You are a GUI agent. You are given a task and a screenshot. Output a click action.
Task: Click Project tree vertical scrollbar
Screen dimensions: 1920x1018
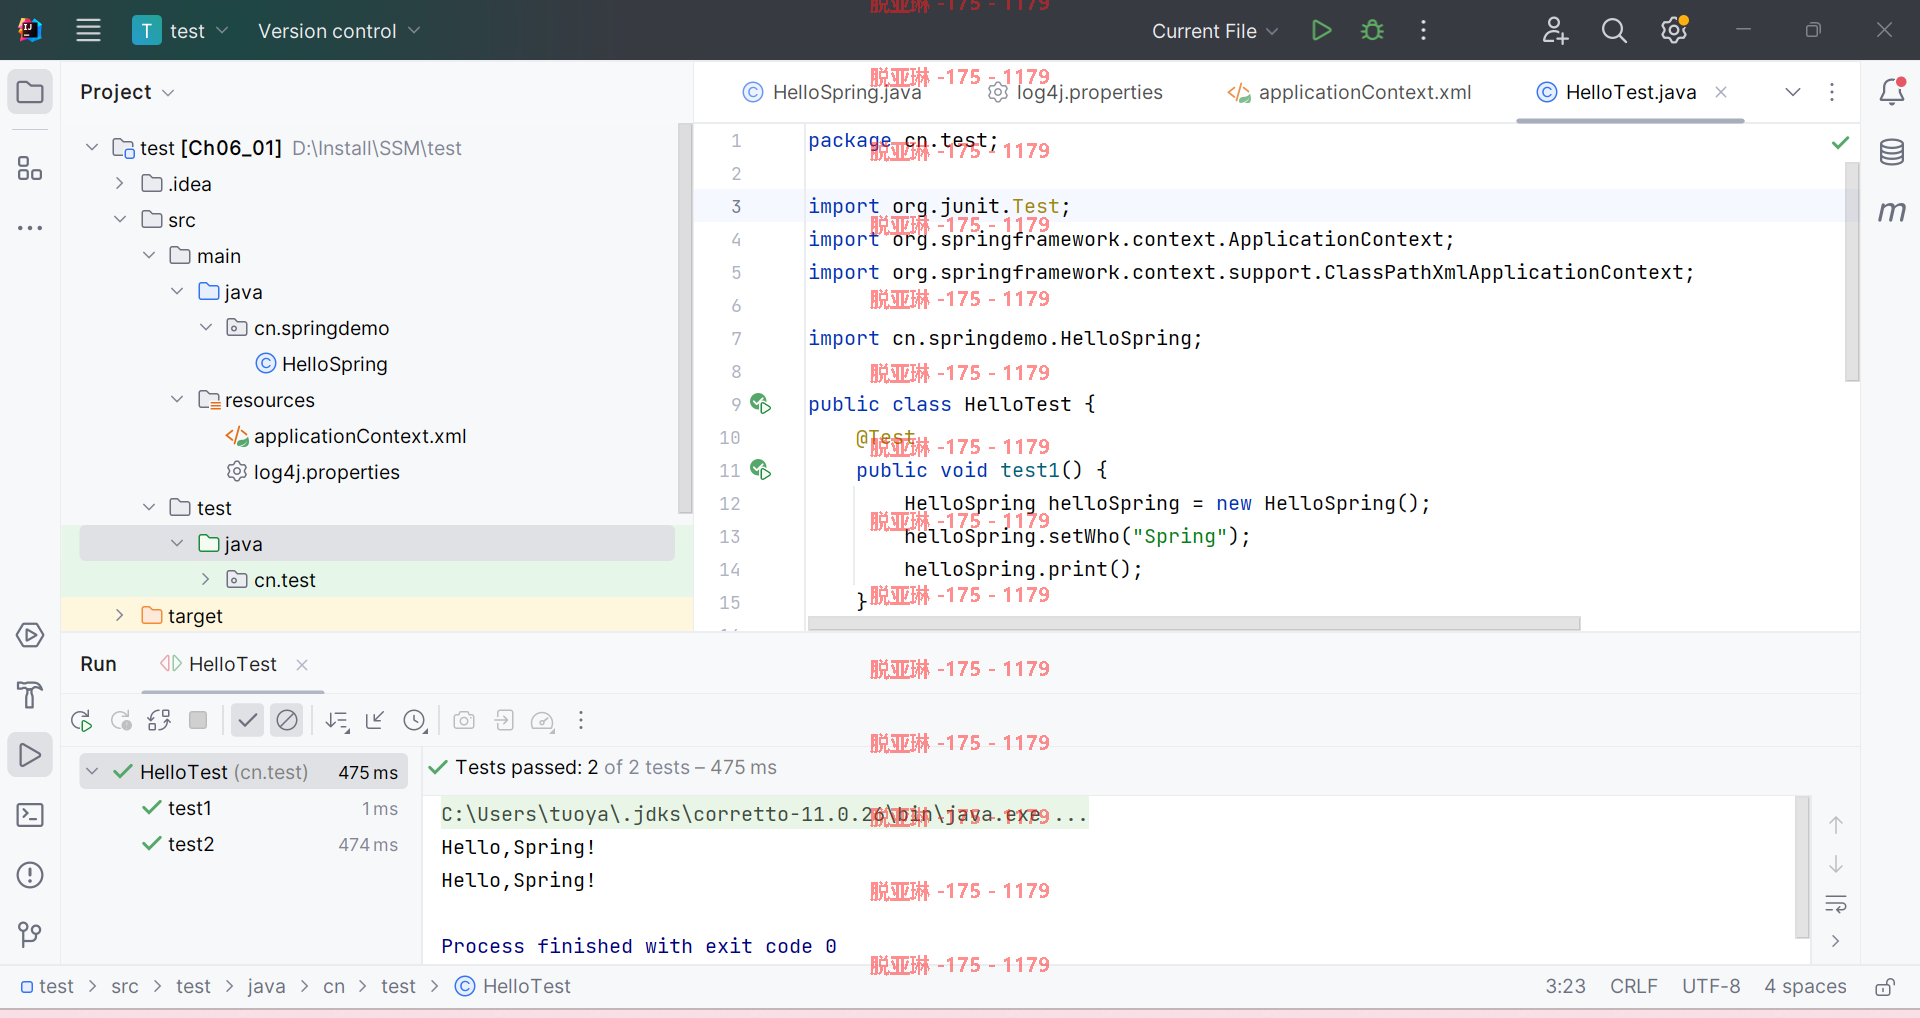coord(685,318)
